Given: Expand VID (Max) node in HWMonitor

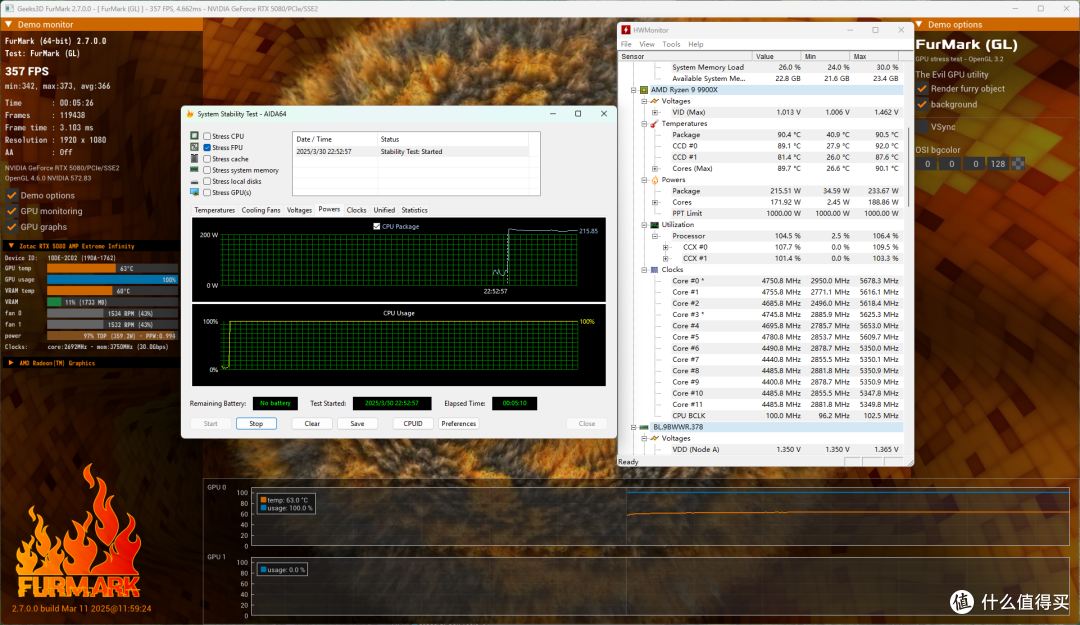Looking at the screenshot, I should tap(655, 112).
